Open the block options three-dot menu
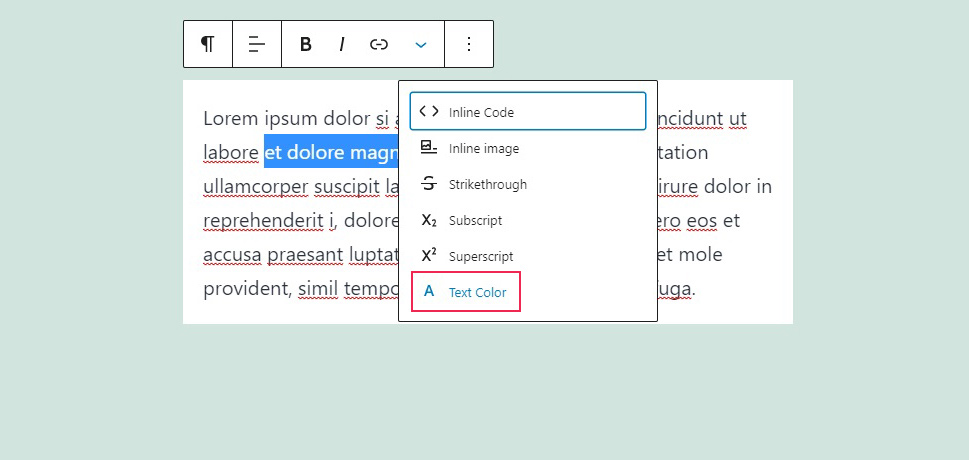Image resolution: width=969 pixels, height=460 pixels. pos(469,44)
